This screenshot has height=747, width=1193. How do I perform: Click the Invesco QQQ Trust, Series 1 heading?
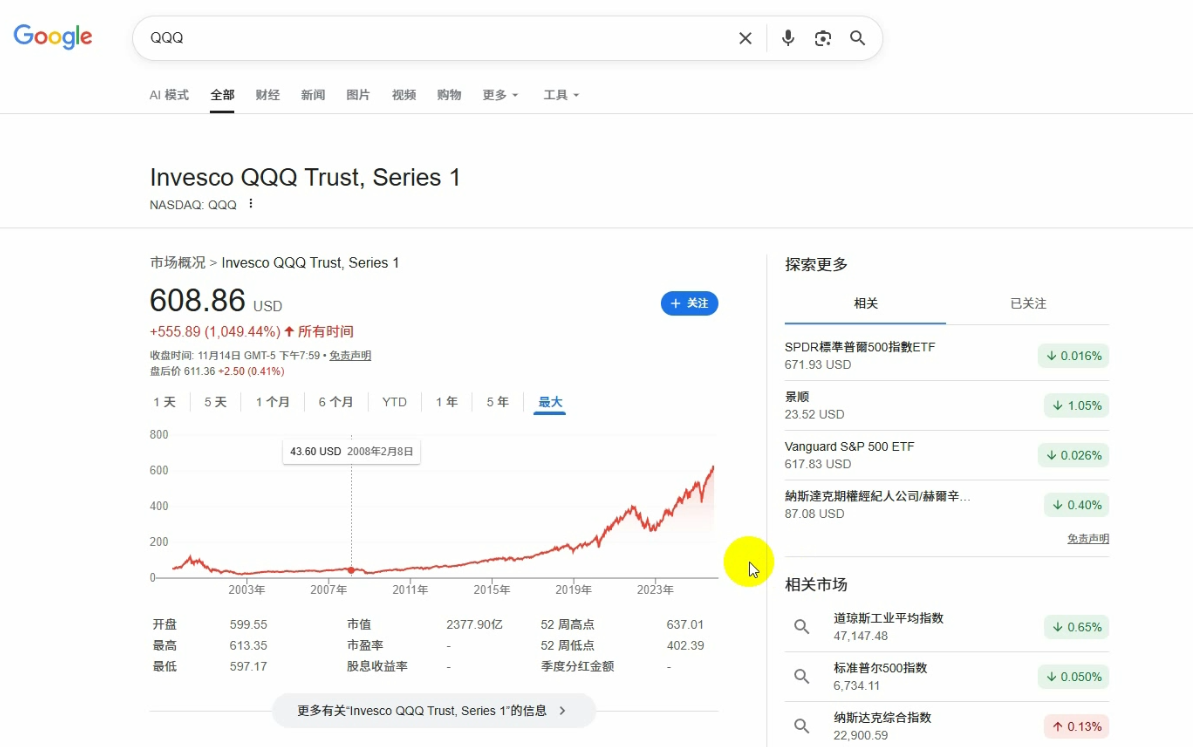tap(304, 177)
